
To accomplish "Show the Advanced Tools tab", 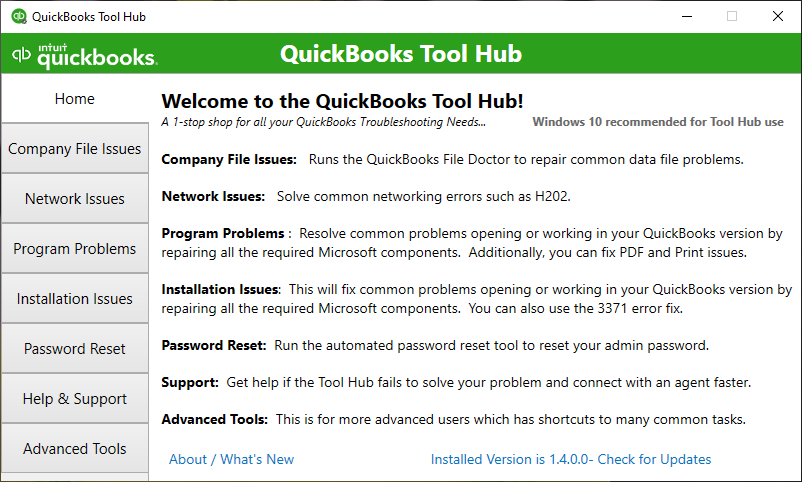I will [75, 449].
